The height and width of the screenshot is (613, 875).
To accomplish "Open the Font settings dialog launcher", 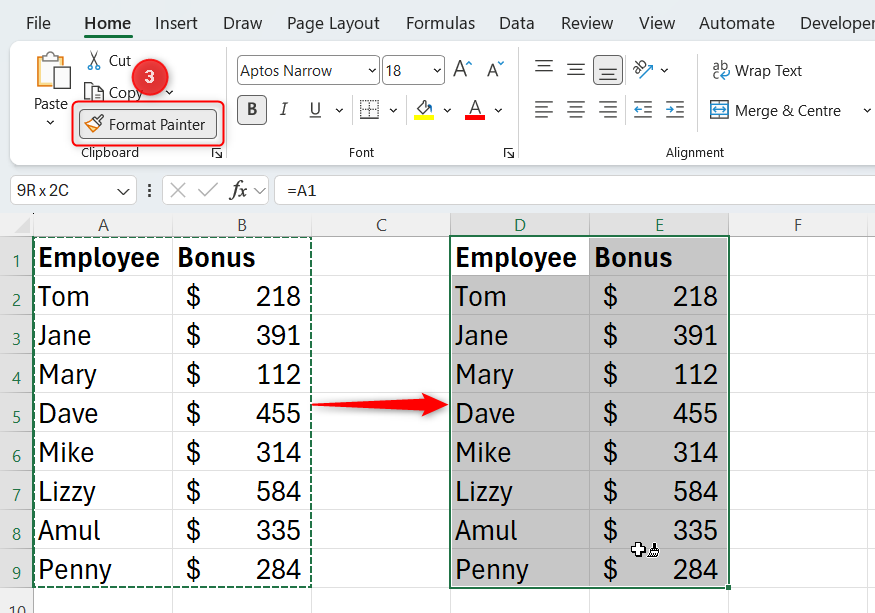I will click(x=508, y=153).
